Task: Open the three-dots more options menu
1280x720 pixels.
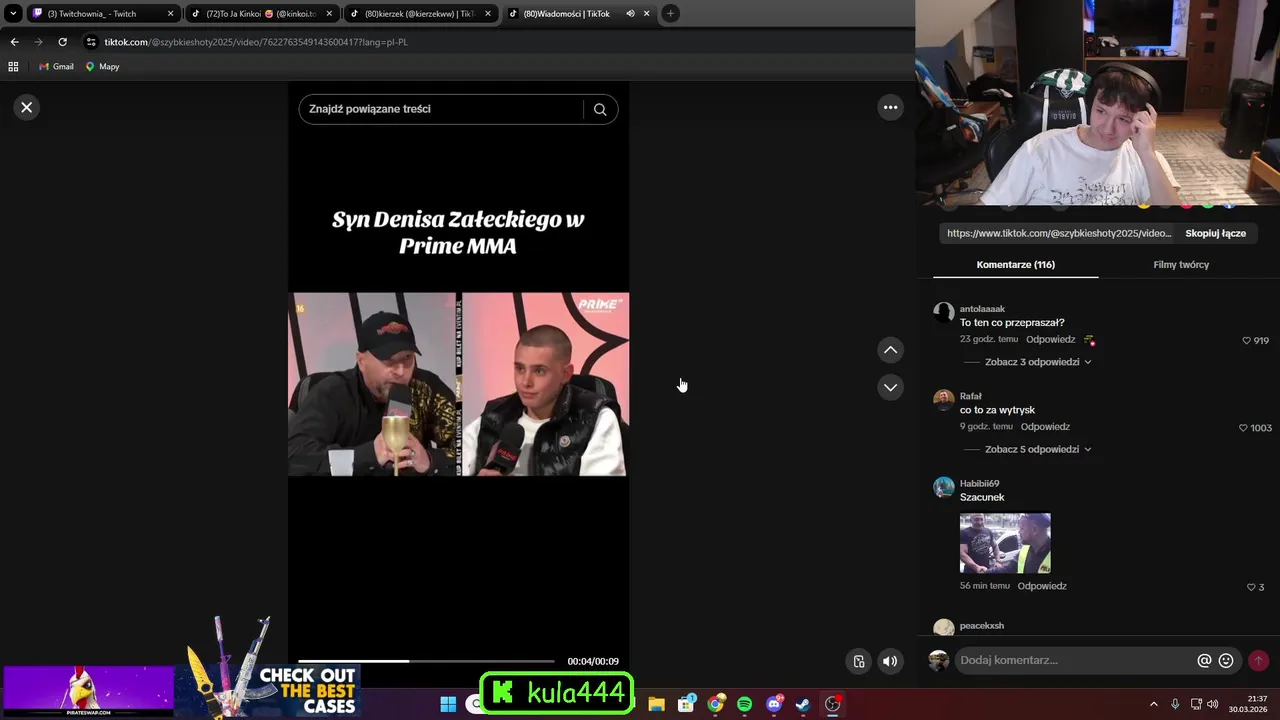Action: pyautogui.click(x=890, y=107)
